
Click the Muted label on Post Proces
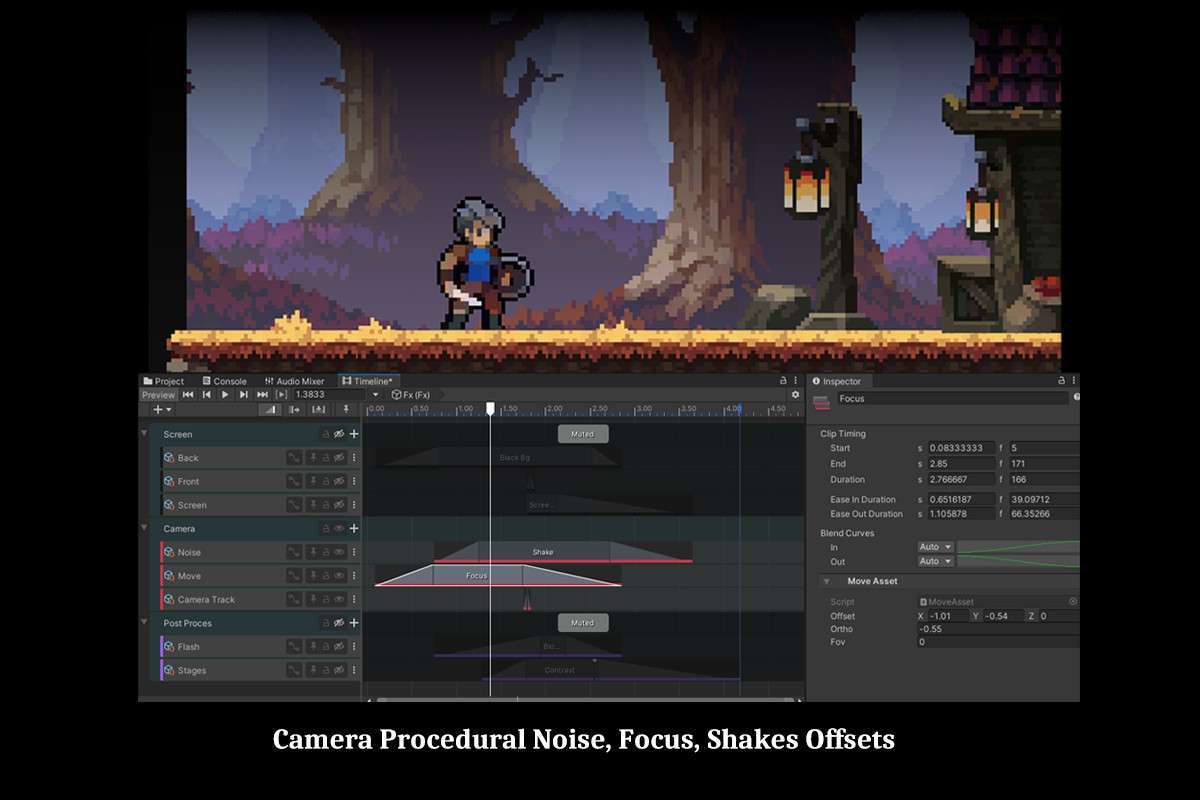click(583, 623)
